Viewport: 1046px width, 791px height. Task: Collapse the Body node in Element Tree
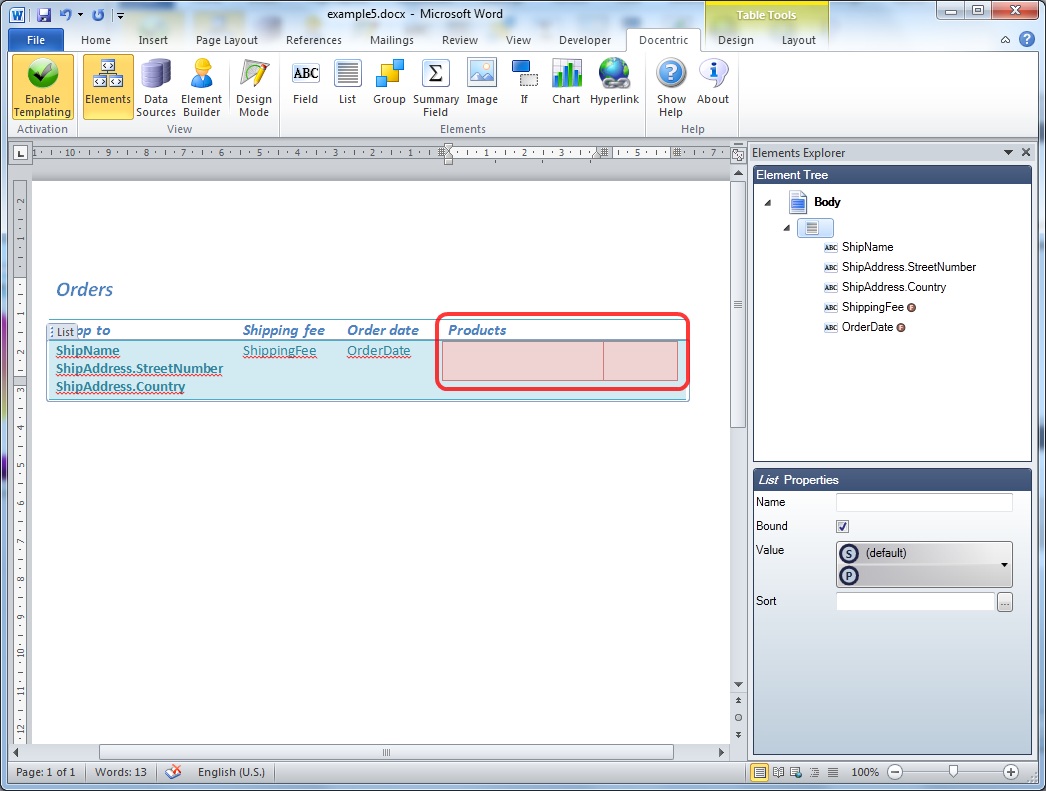click(767, 202)
